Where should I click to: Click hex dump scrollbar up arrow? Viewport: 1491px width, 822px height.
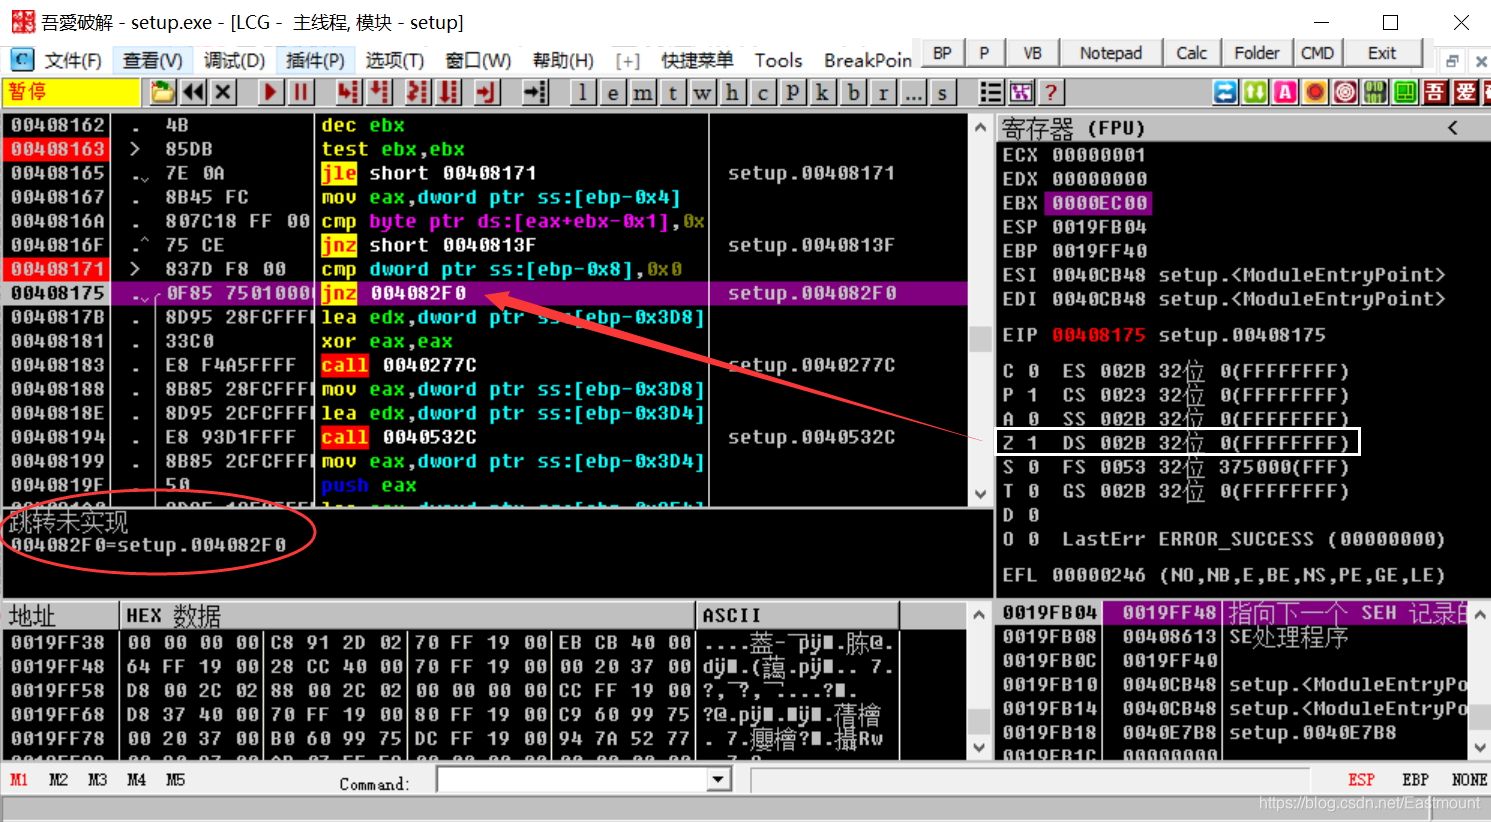click(x=980, y=614)
